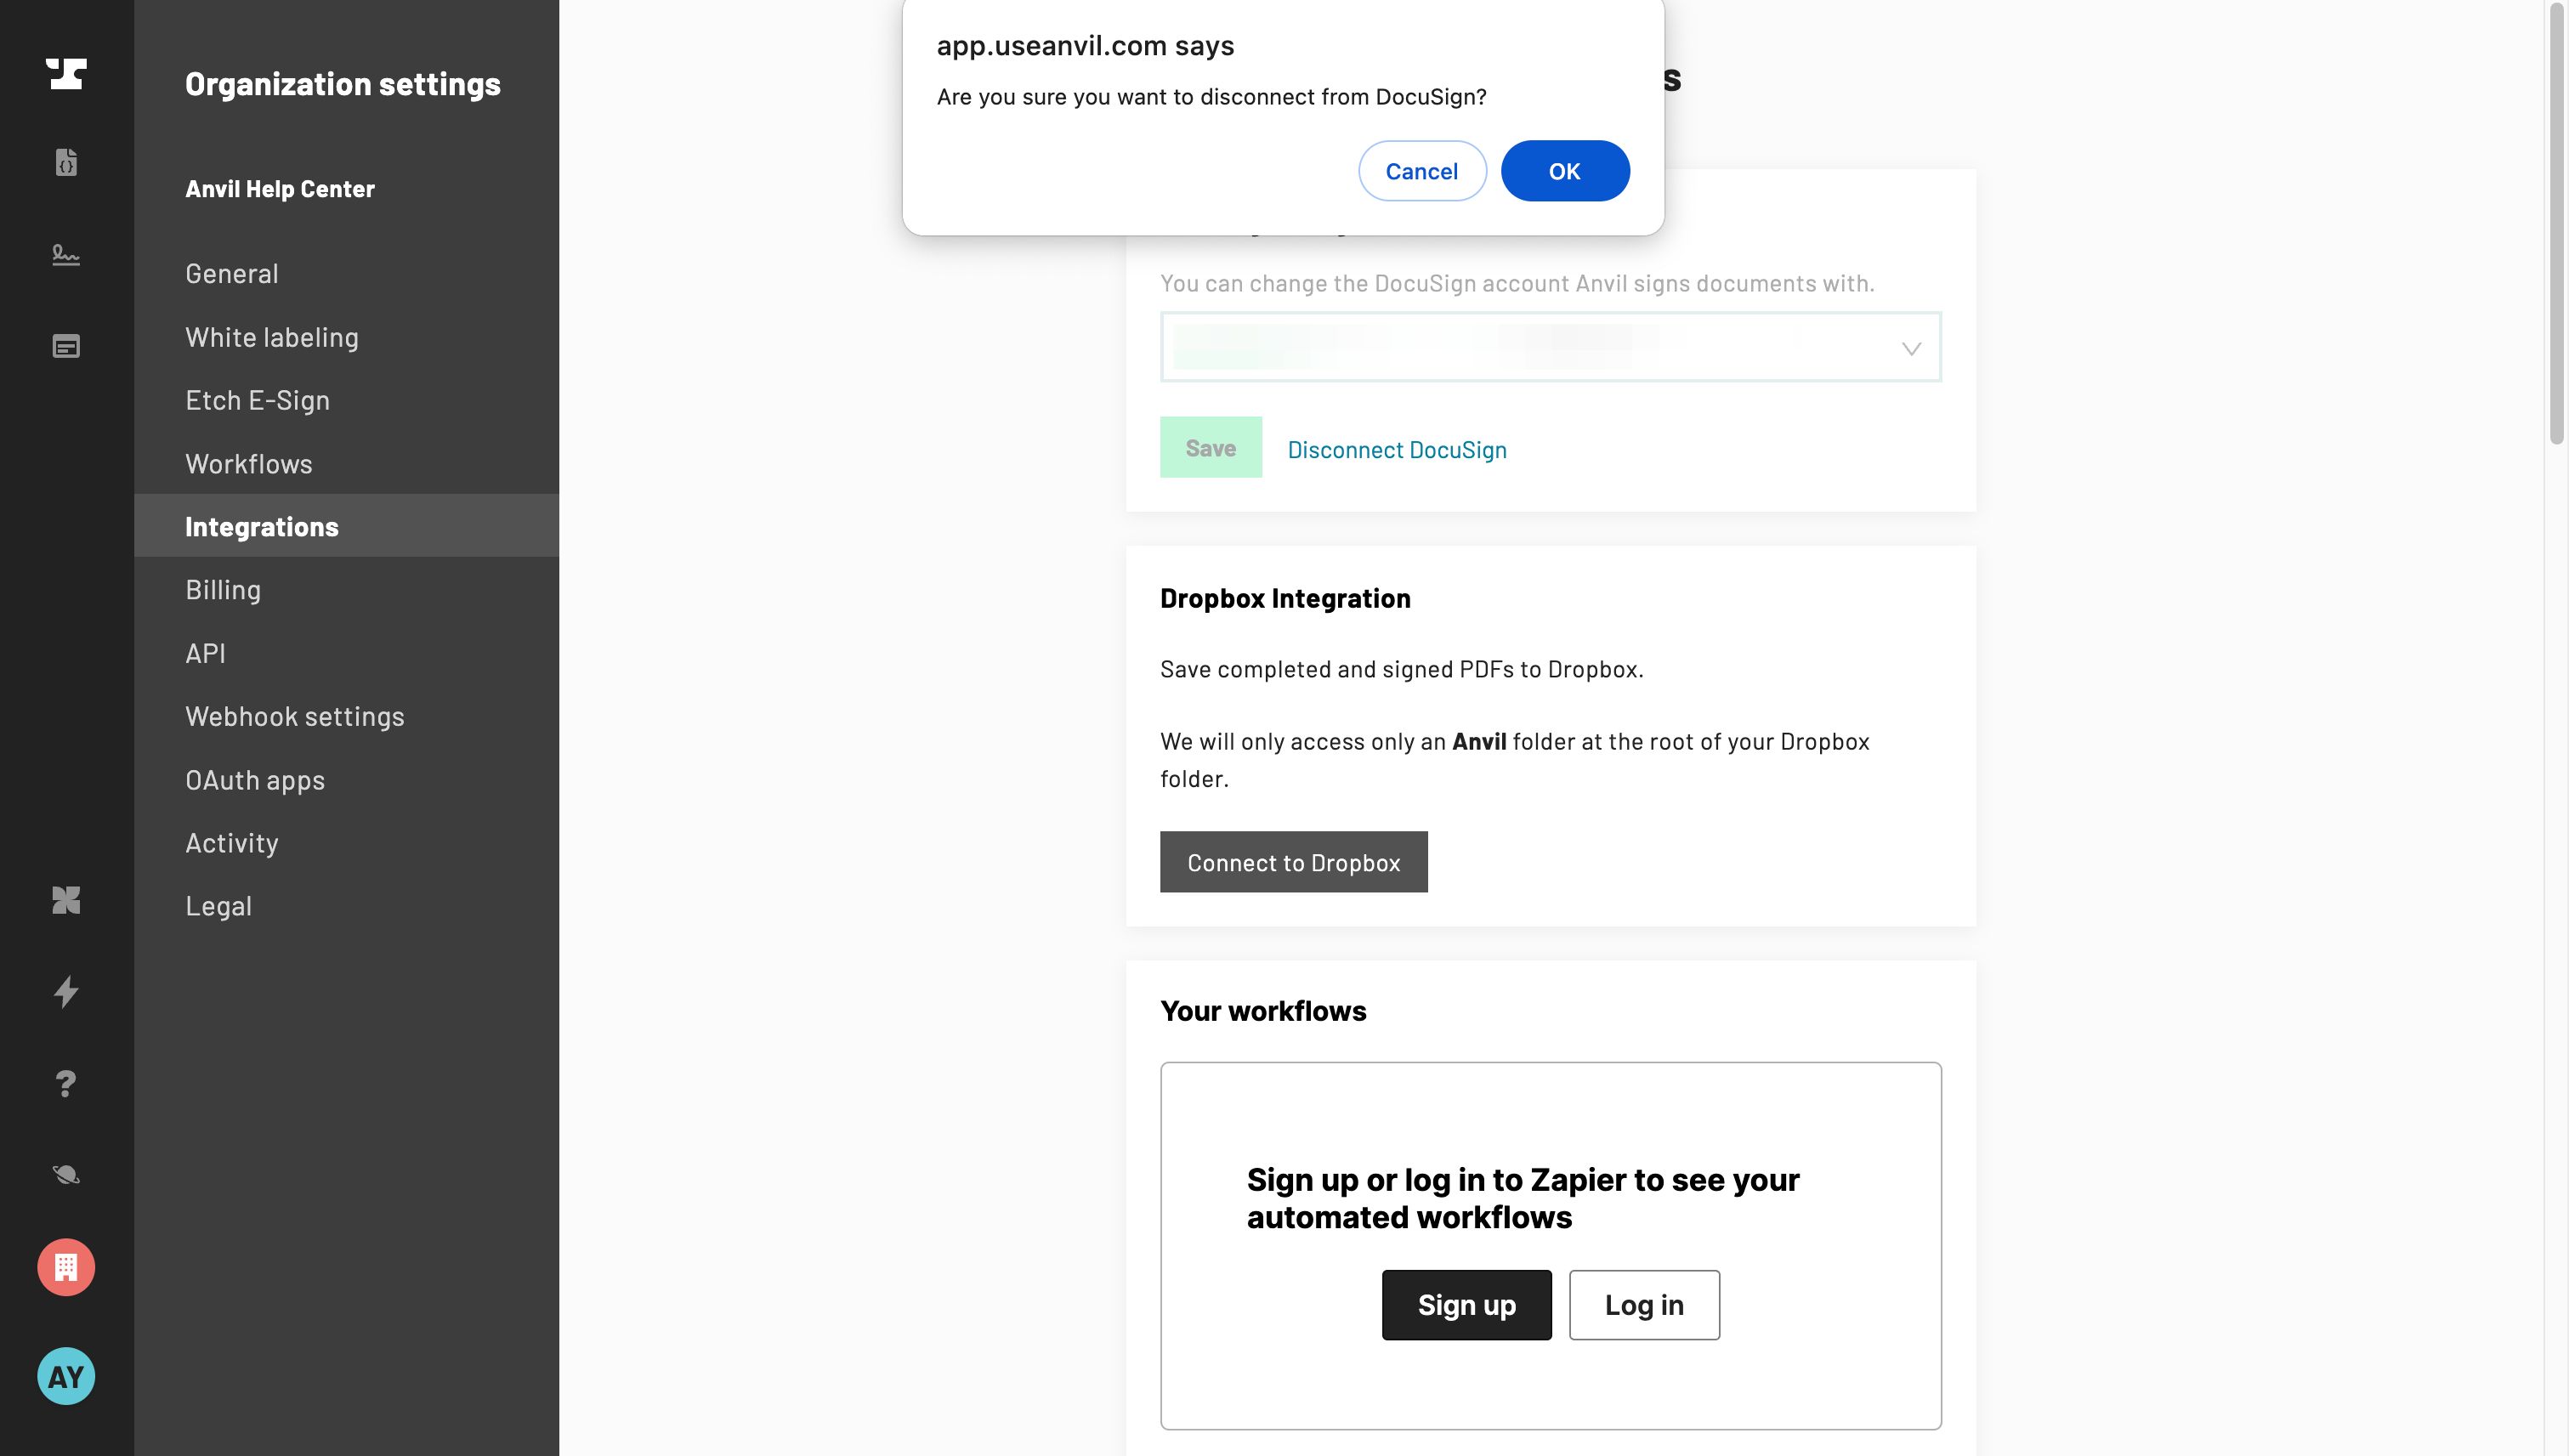The width and height of the screenshot is (2569, 1456).
Task: Open the AY user avatar
Action: coord(66,1376)
